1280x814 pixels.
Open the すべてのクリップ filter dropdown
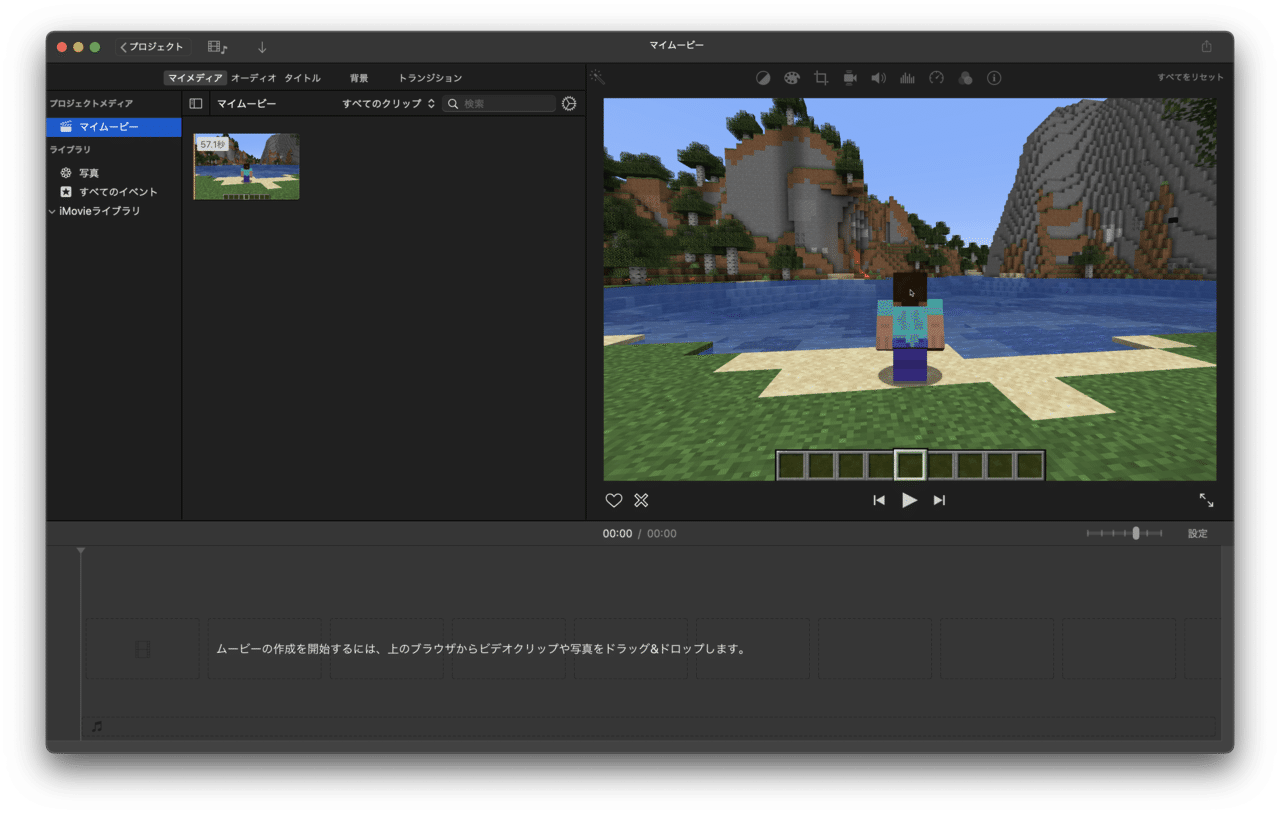pos(388,103)
